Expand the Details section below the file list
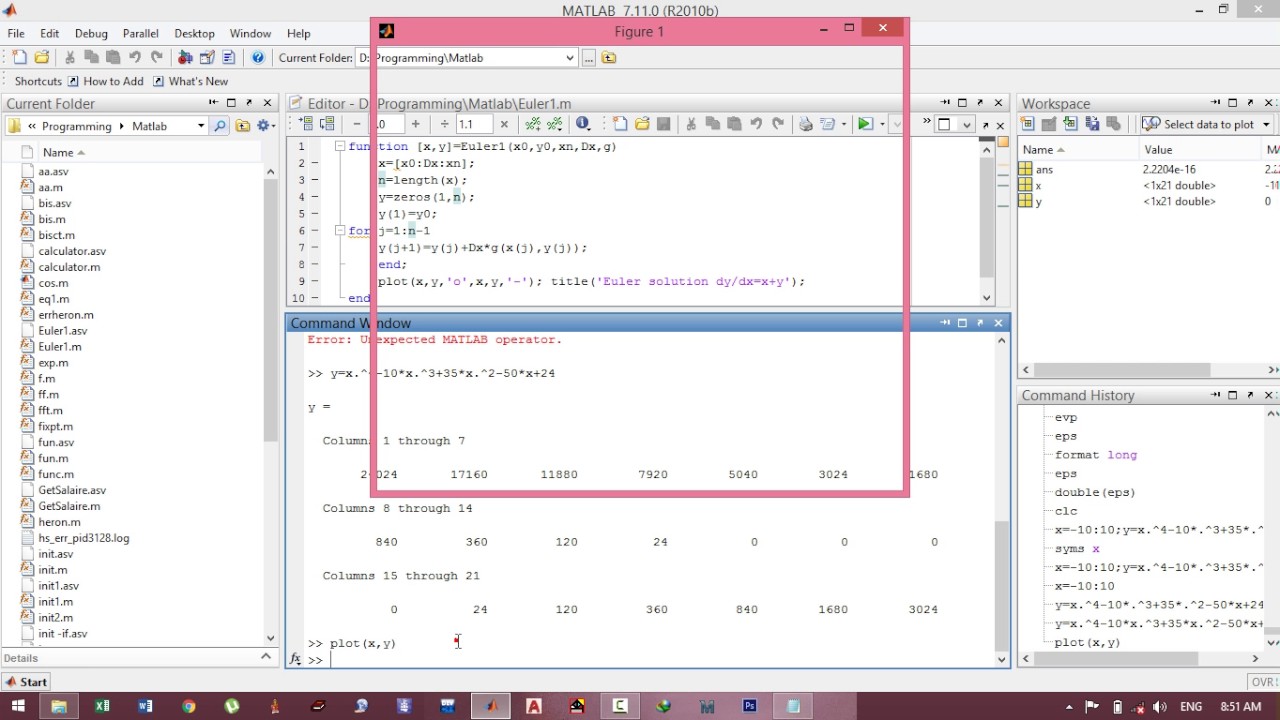 click(266, 657)
